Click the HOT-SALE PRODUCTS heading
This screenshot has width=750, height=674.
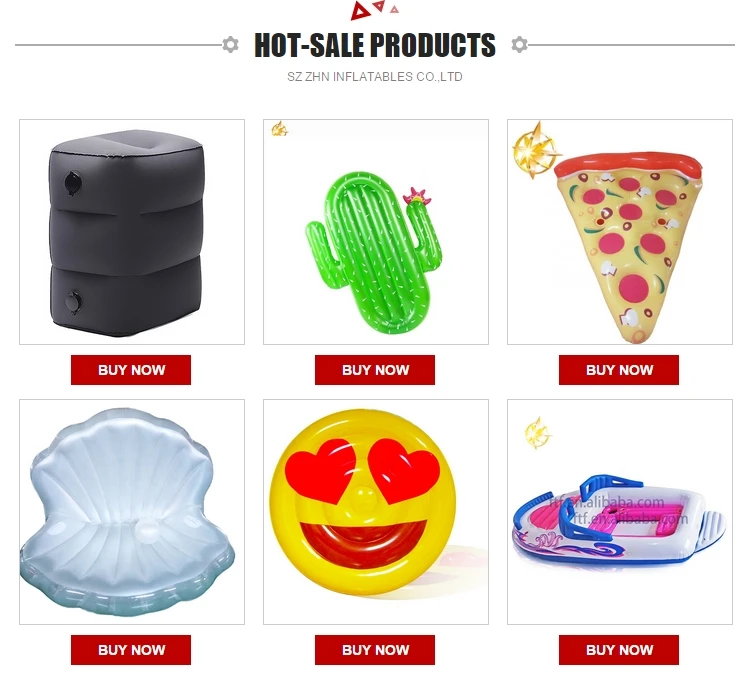pos(375,45)
